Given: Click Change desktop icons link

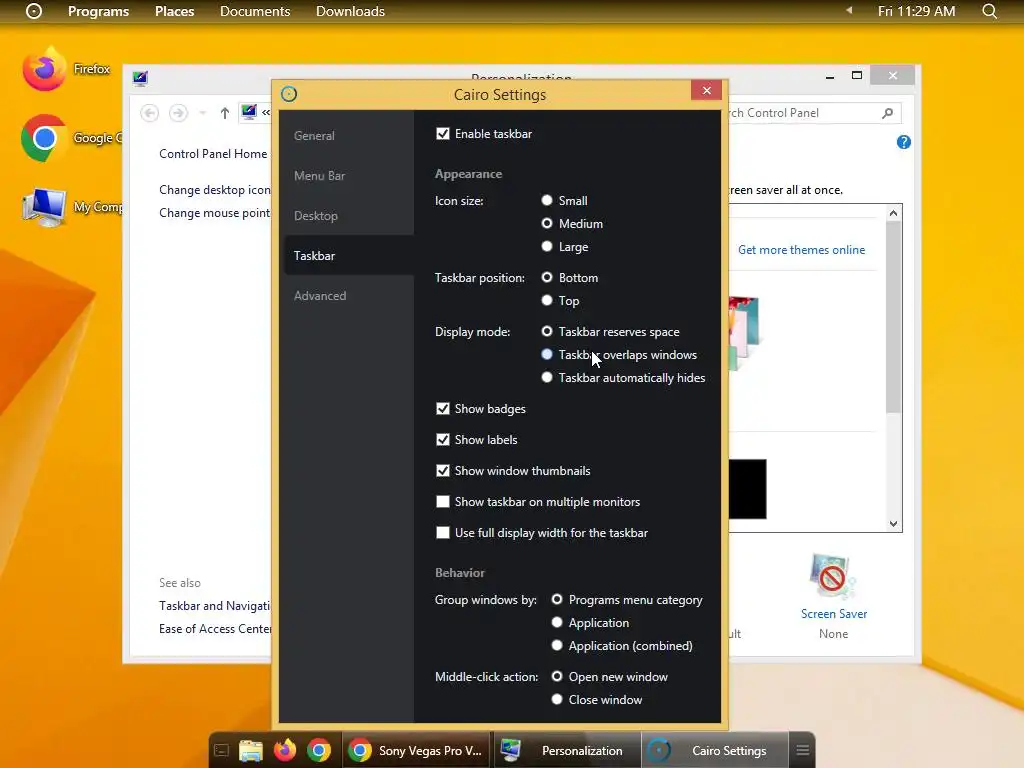Looking at the screenshot, I should [215, 190].
